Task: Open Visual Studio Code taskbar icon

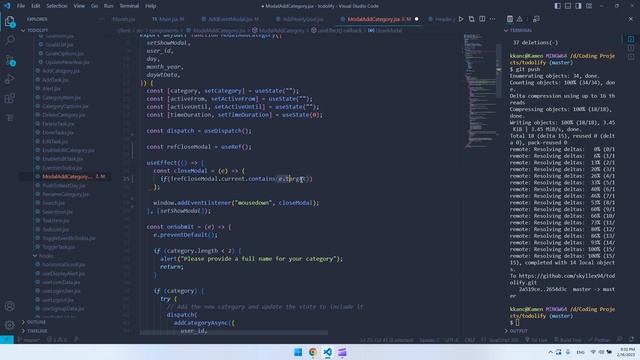Action: [327, 352]
